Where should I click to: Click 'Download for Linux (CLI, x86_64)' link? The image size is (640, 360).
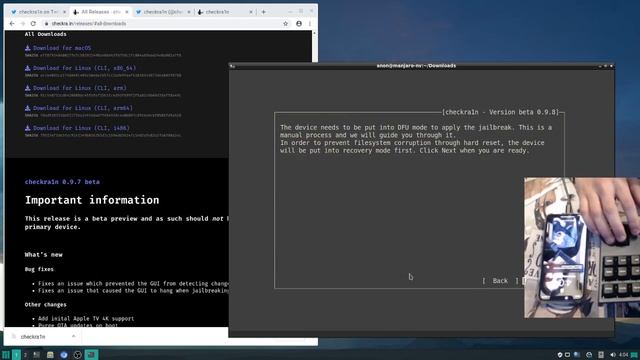tap(84, 68)
